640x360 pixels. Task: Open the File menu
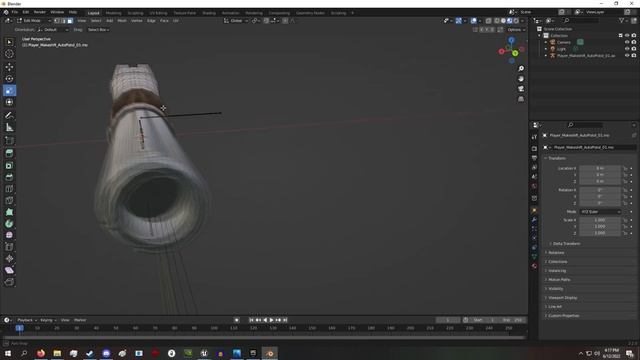[x=15, y=12]
